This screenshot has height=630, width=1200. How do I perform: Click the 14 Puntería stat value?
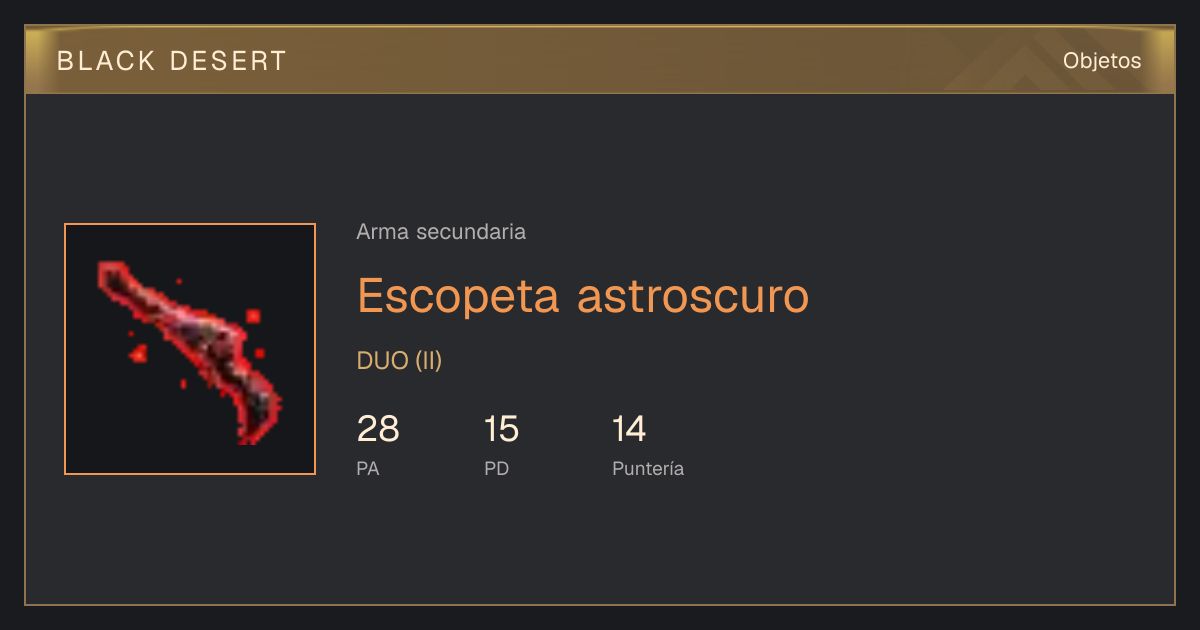(x=629, y=429)
